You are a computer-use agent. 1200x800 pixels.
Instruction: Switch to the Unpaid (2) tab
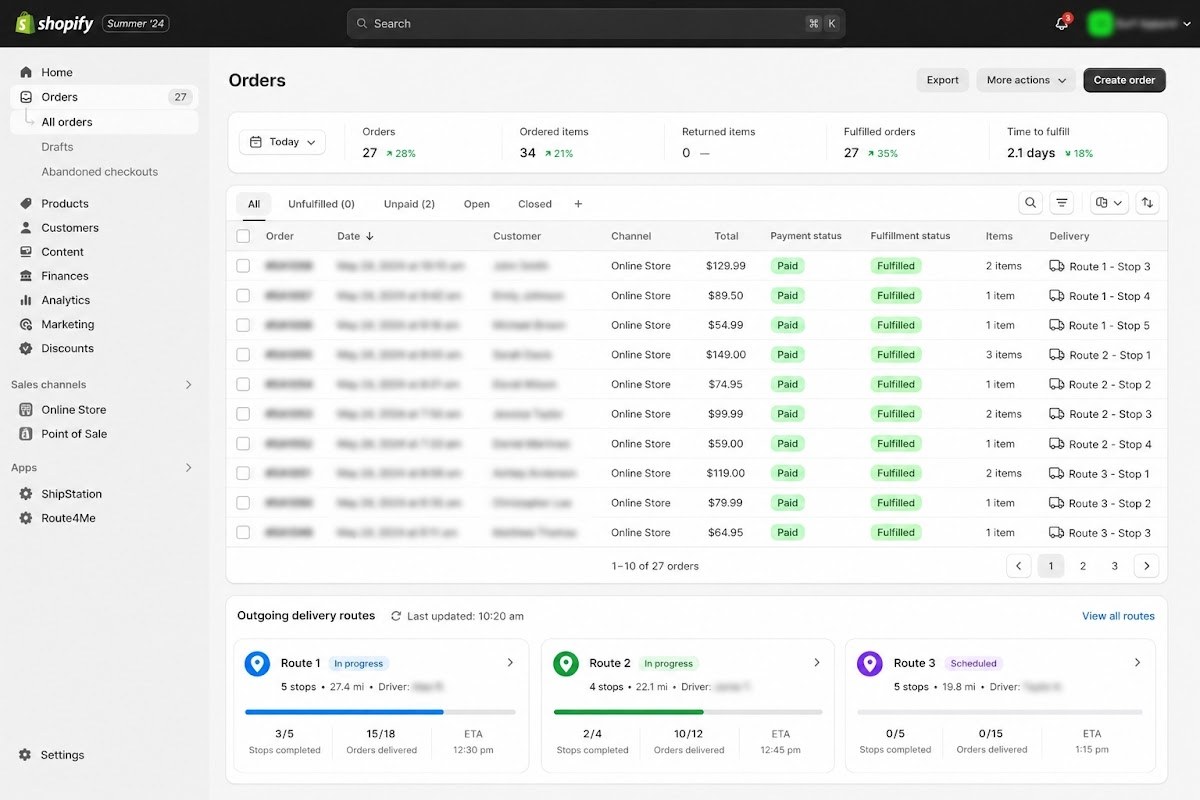pyautogui.click(x=409, y=204)
